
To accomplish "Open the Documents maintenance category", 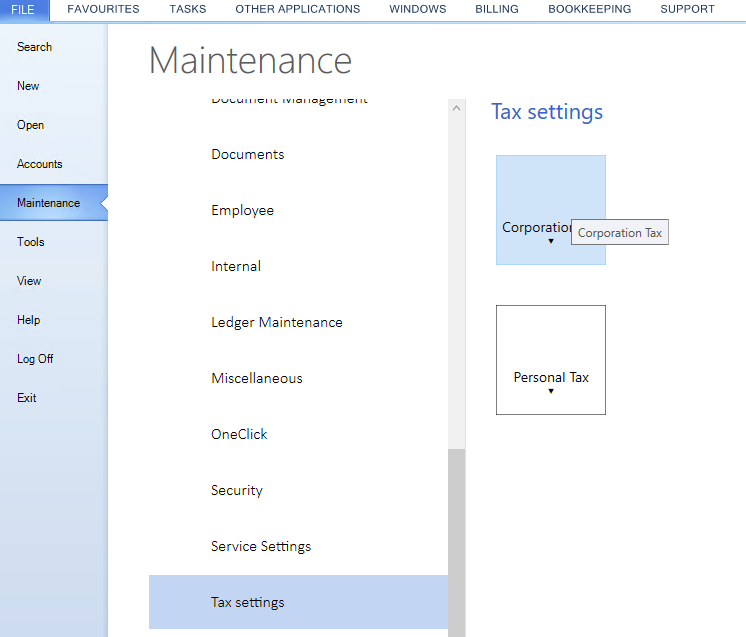I will [298, 154].
